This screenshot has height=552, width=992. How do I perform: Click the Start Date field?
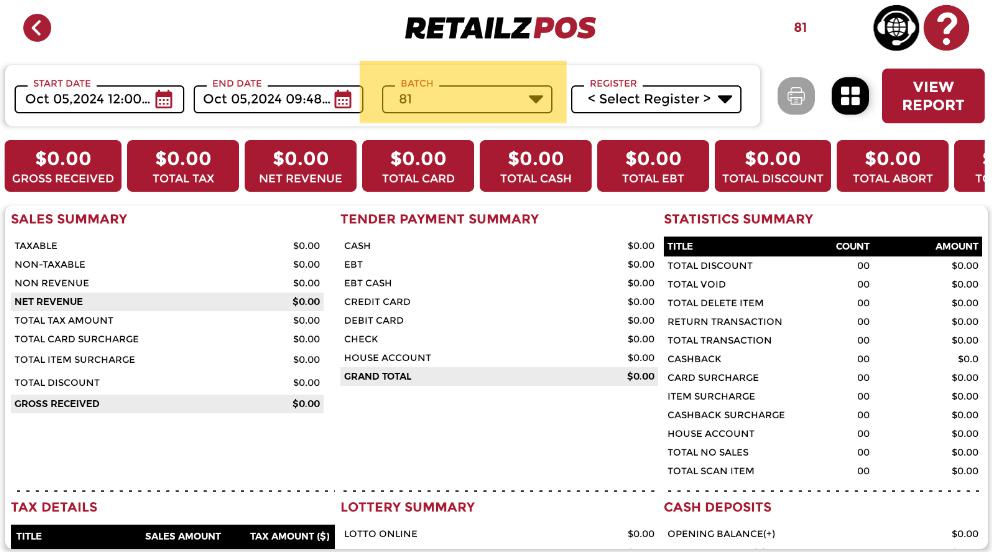(x=99, y=99)
